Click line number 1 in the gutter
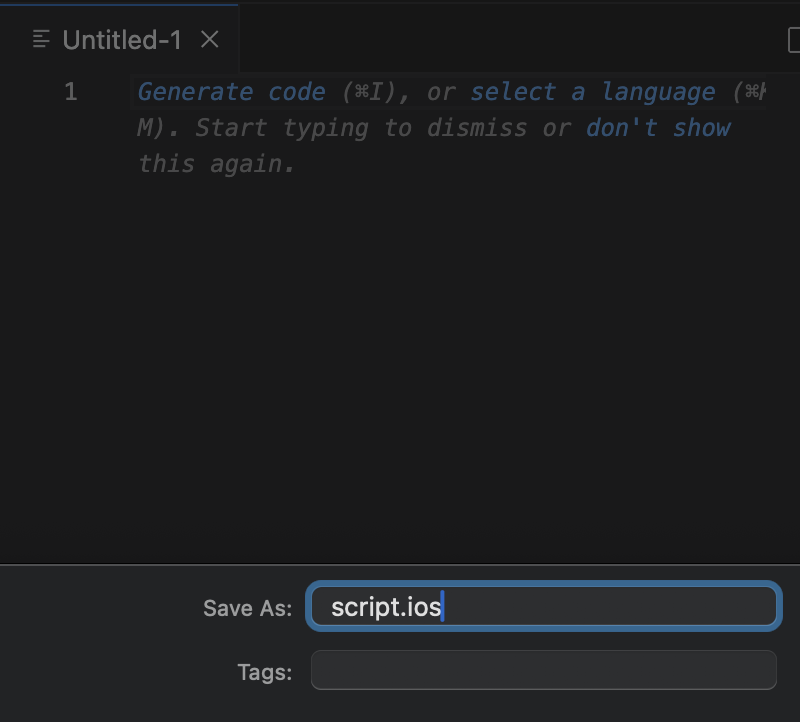 pyautogui.click(x=70, y=92)
